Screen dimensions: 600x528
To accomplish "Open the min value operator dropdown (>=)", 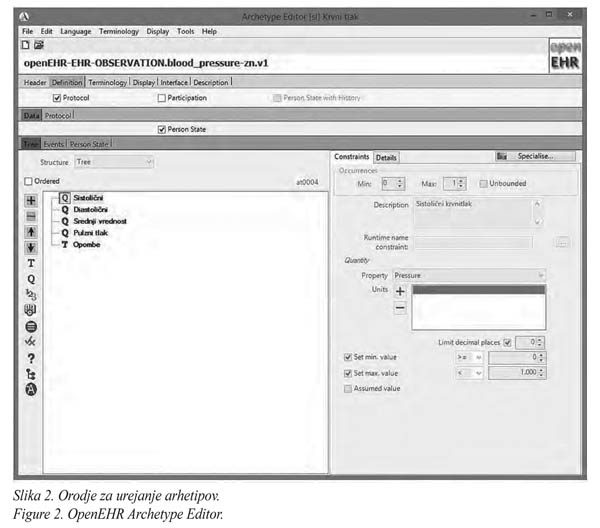I will point(470,357).
